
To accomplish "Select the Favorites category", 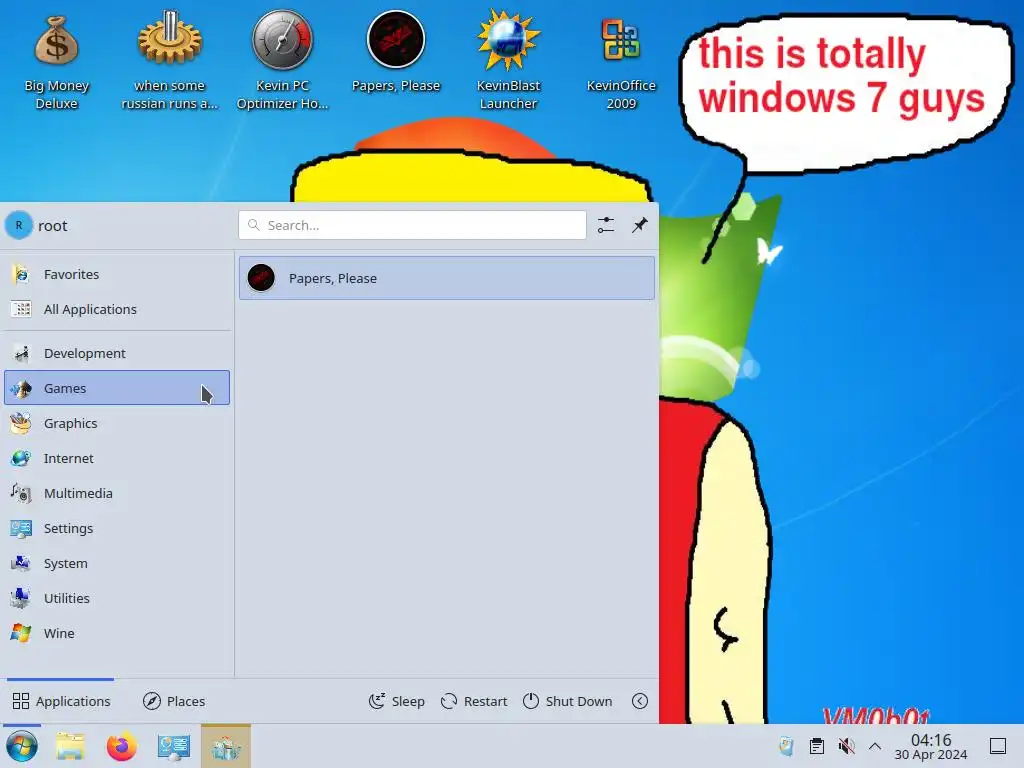I will tap(117, 274).
